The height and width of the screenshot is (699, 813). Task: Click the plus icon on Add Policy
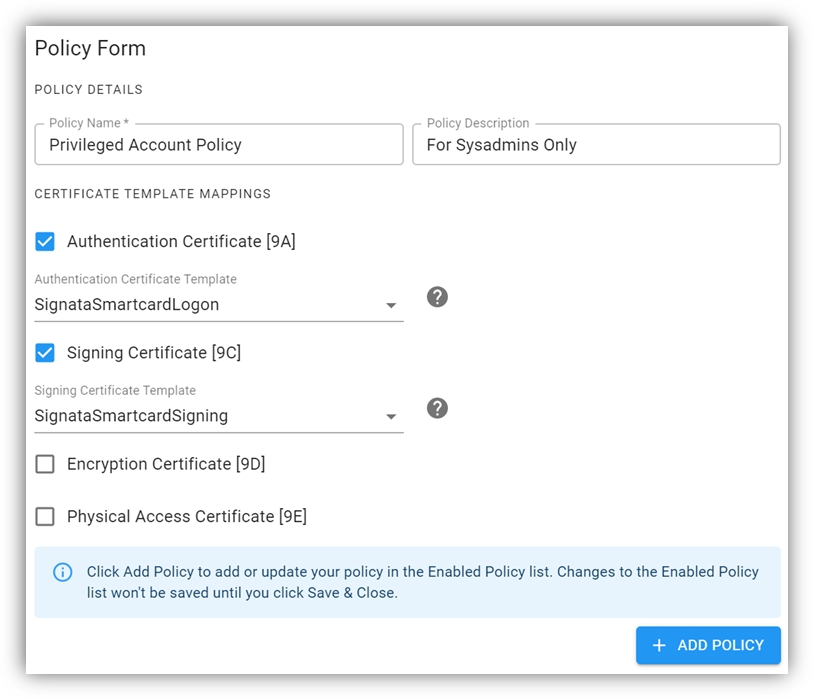point(659,646)
